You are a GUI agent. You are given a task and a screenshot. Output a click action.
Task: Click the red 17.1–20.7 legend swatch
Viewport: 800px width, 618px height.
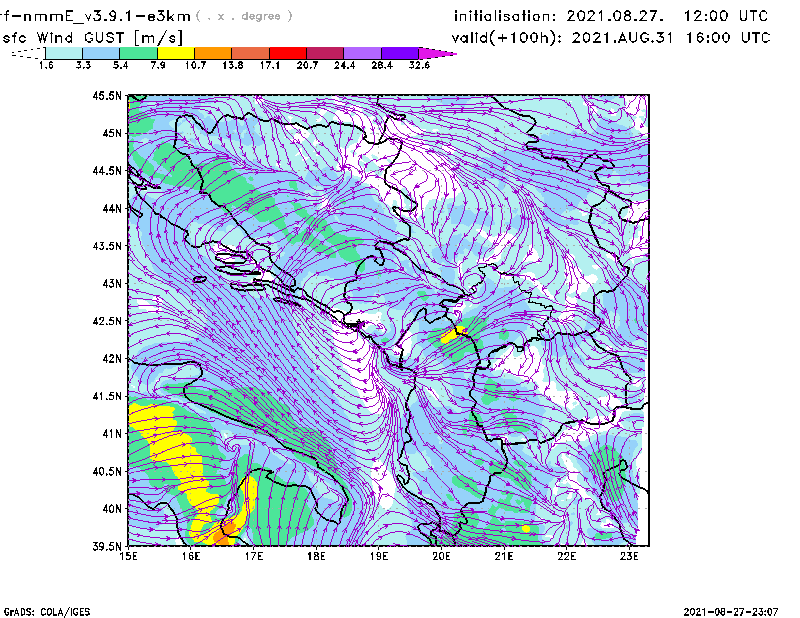tap(288, 53)
